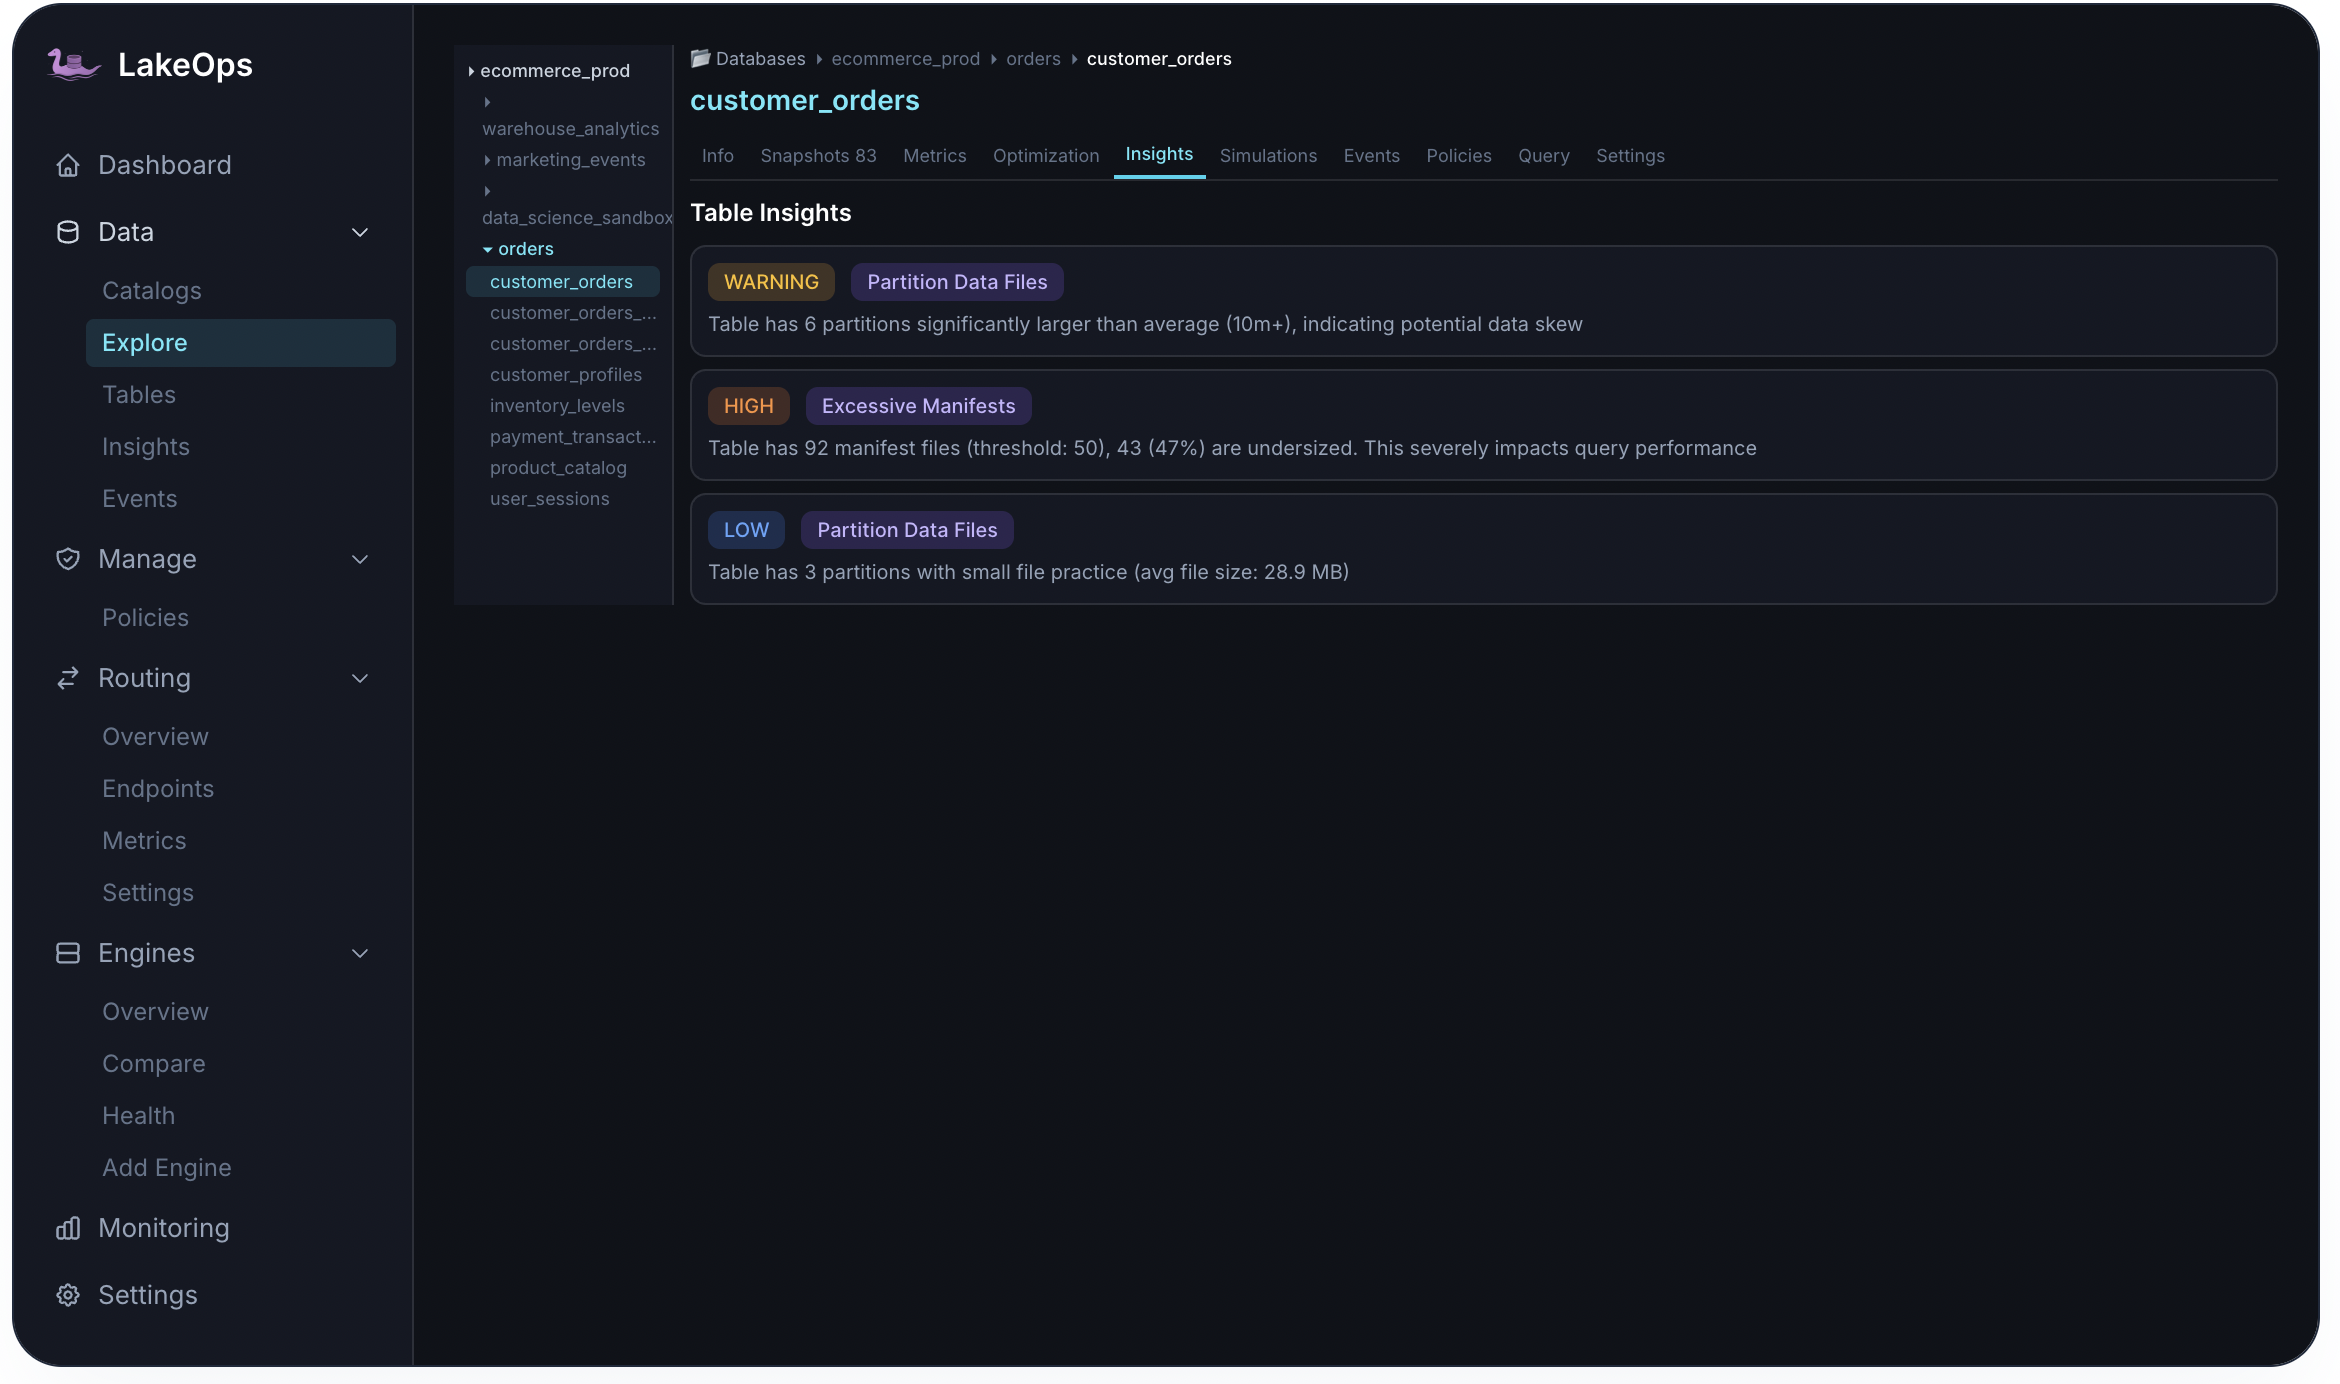Expand the ecommerce_prod tree arrow
The image size is (2340, 1384).
(x=471, y=71)
